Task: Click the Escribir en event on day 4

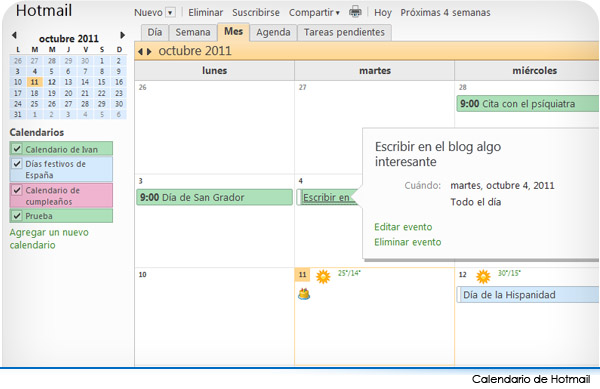Action: tap(326, 197)
